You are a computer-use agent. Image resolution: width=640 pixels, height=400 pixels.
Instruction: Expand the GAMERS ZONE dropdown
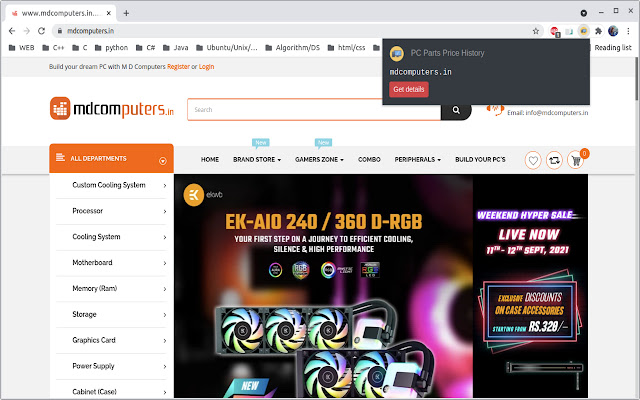tap(319, 160)
